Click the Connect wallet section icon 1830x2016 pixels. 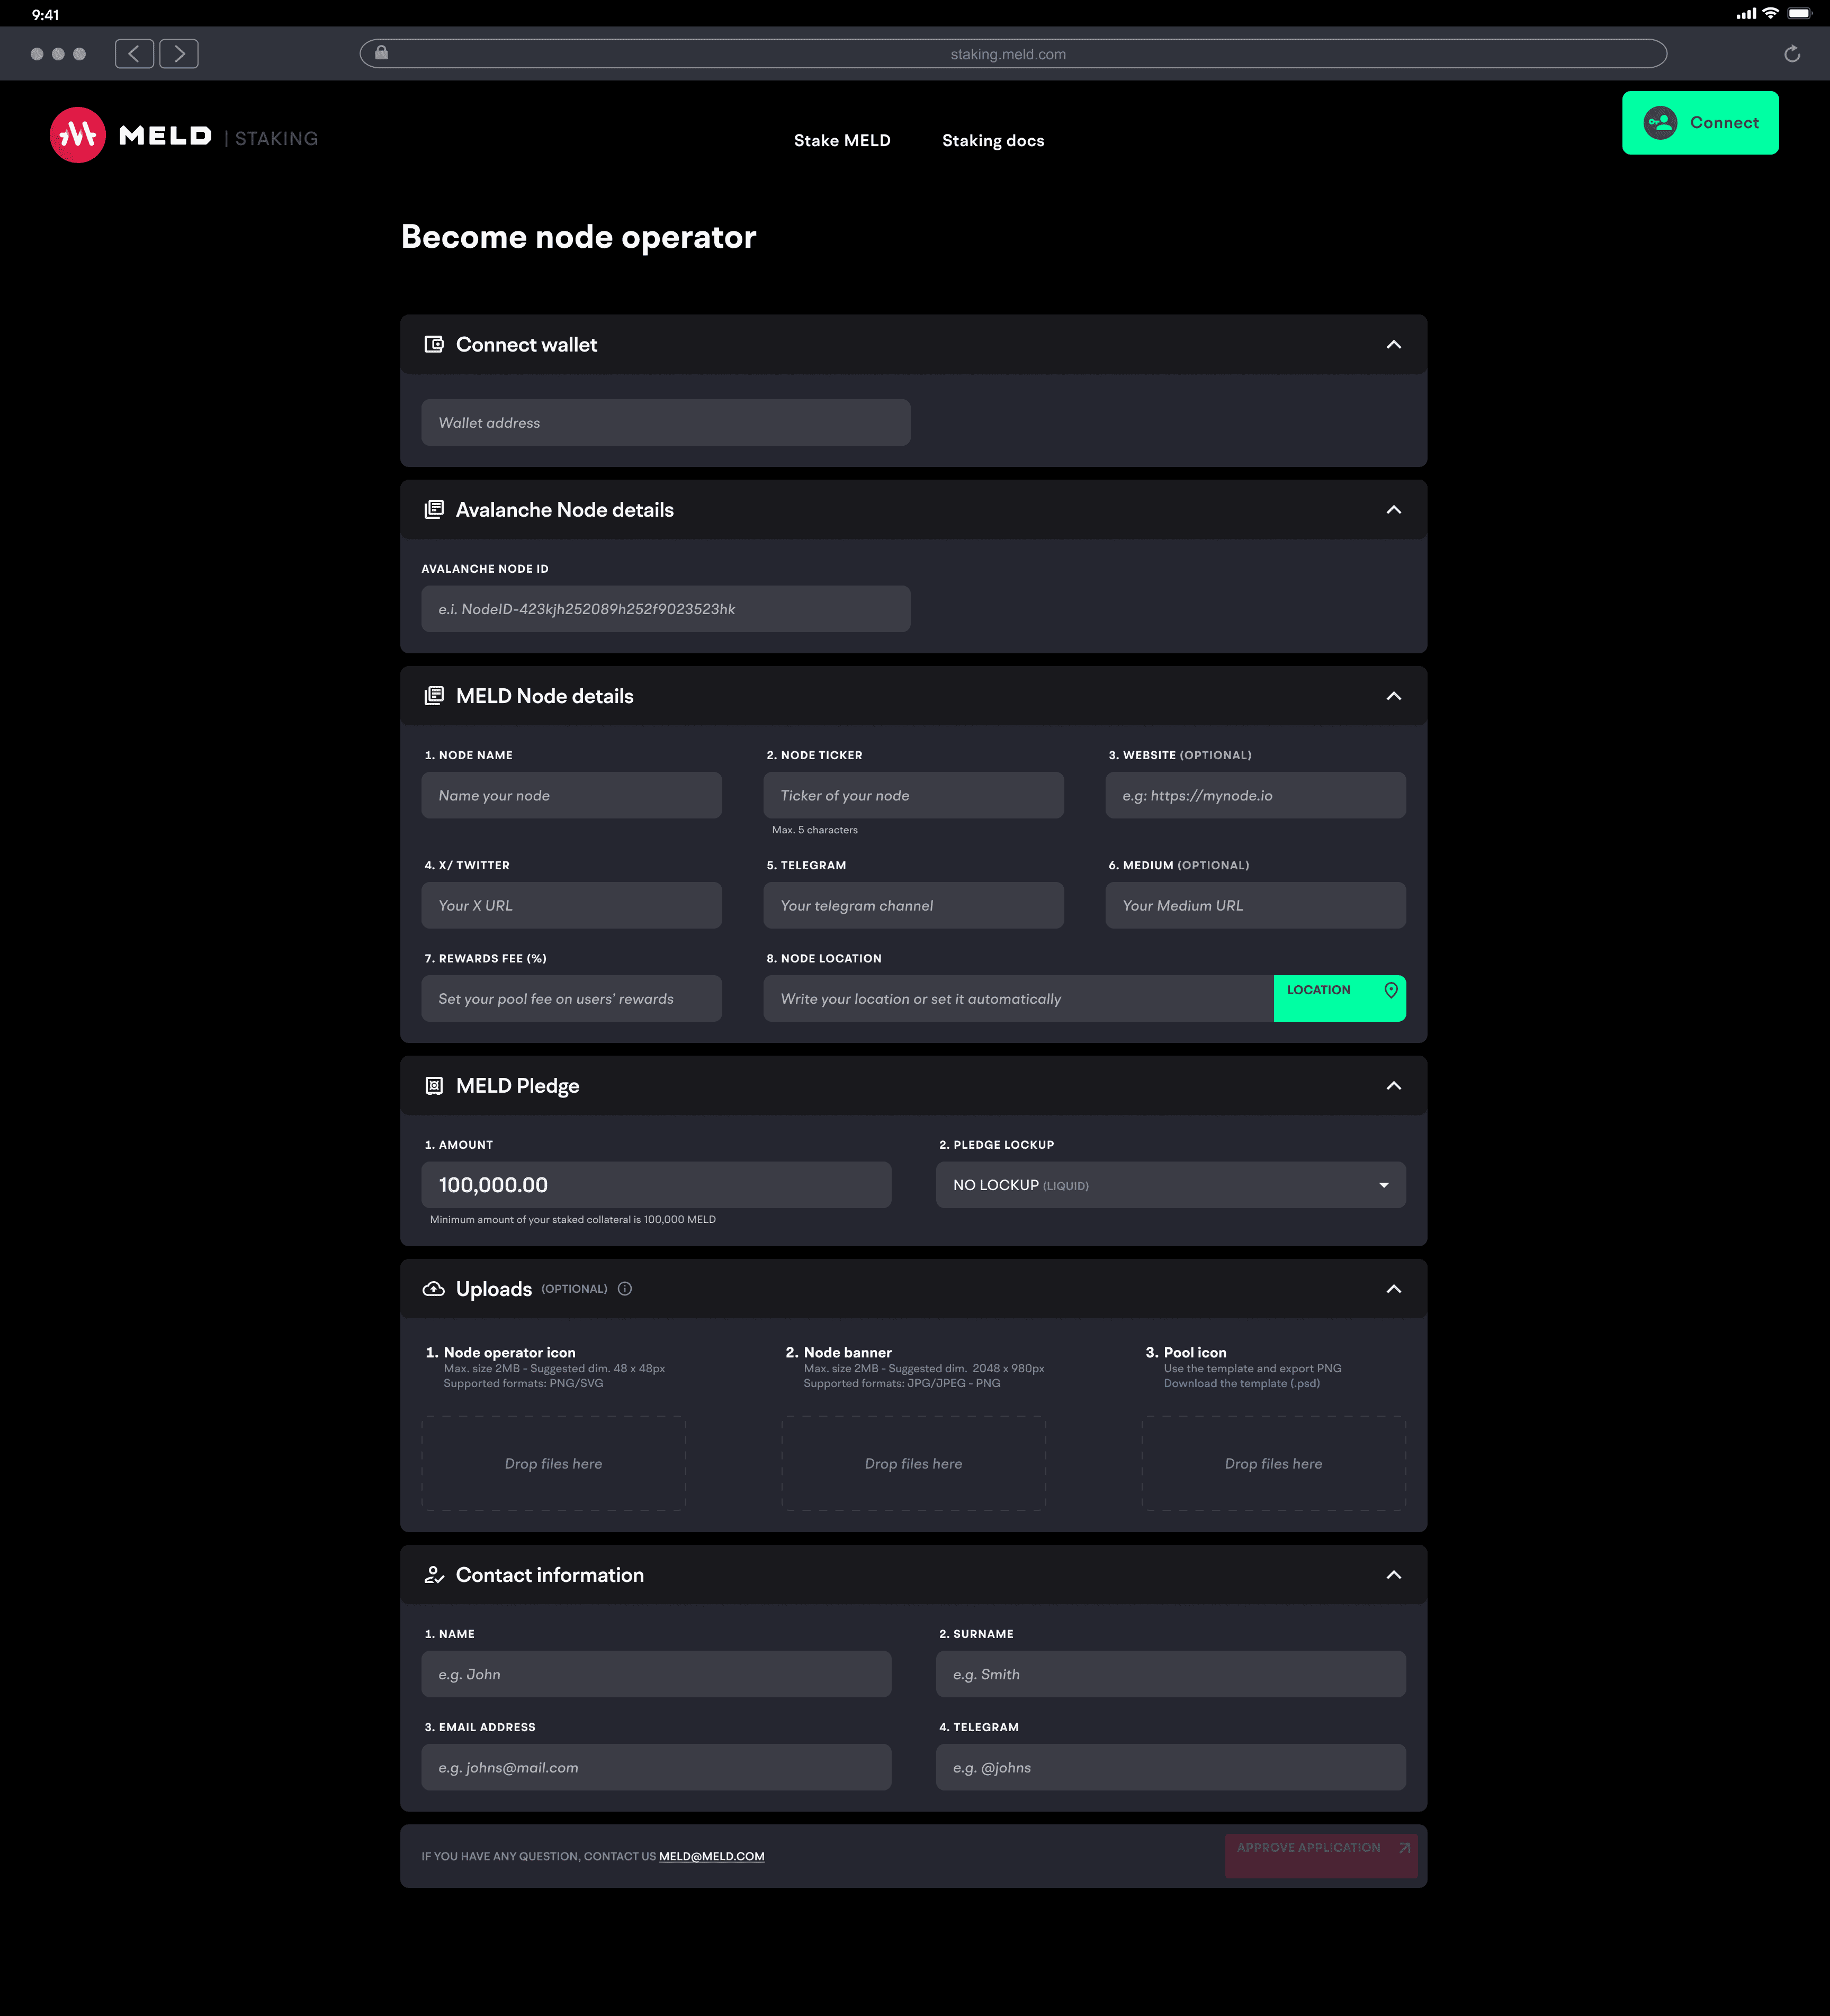[434, 344]
